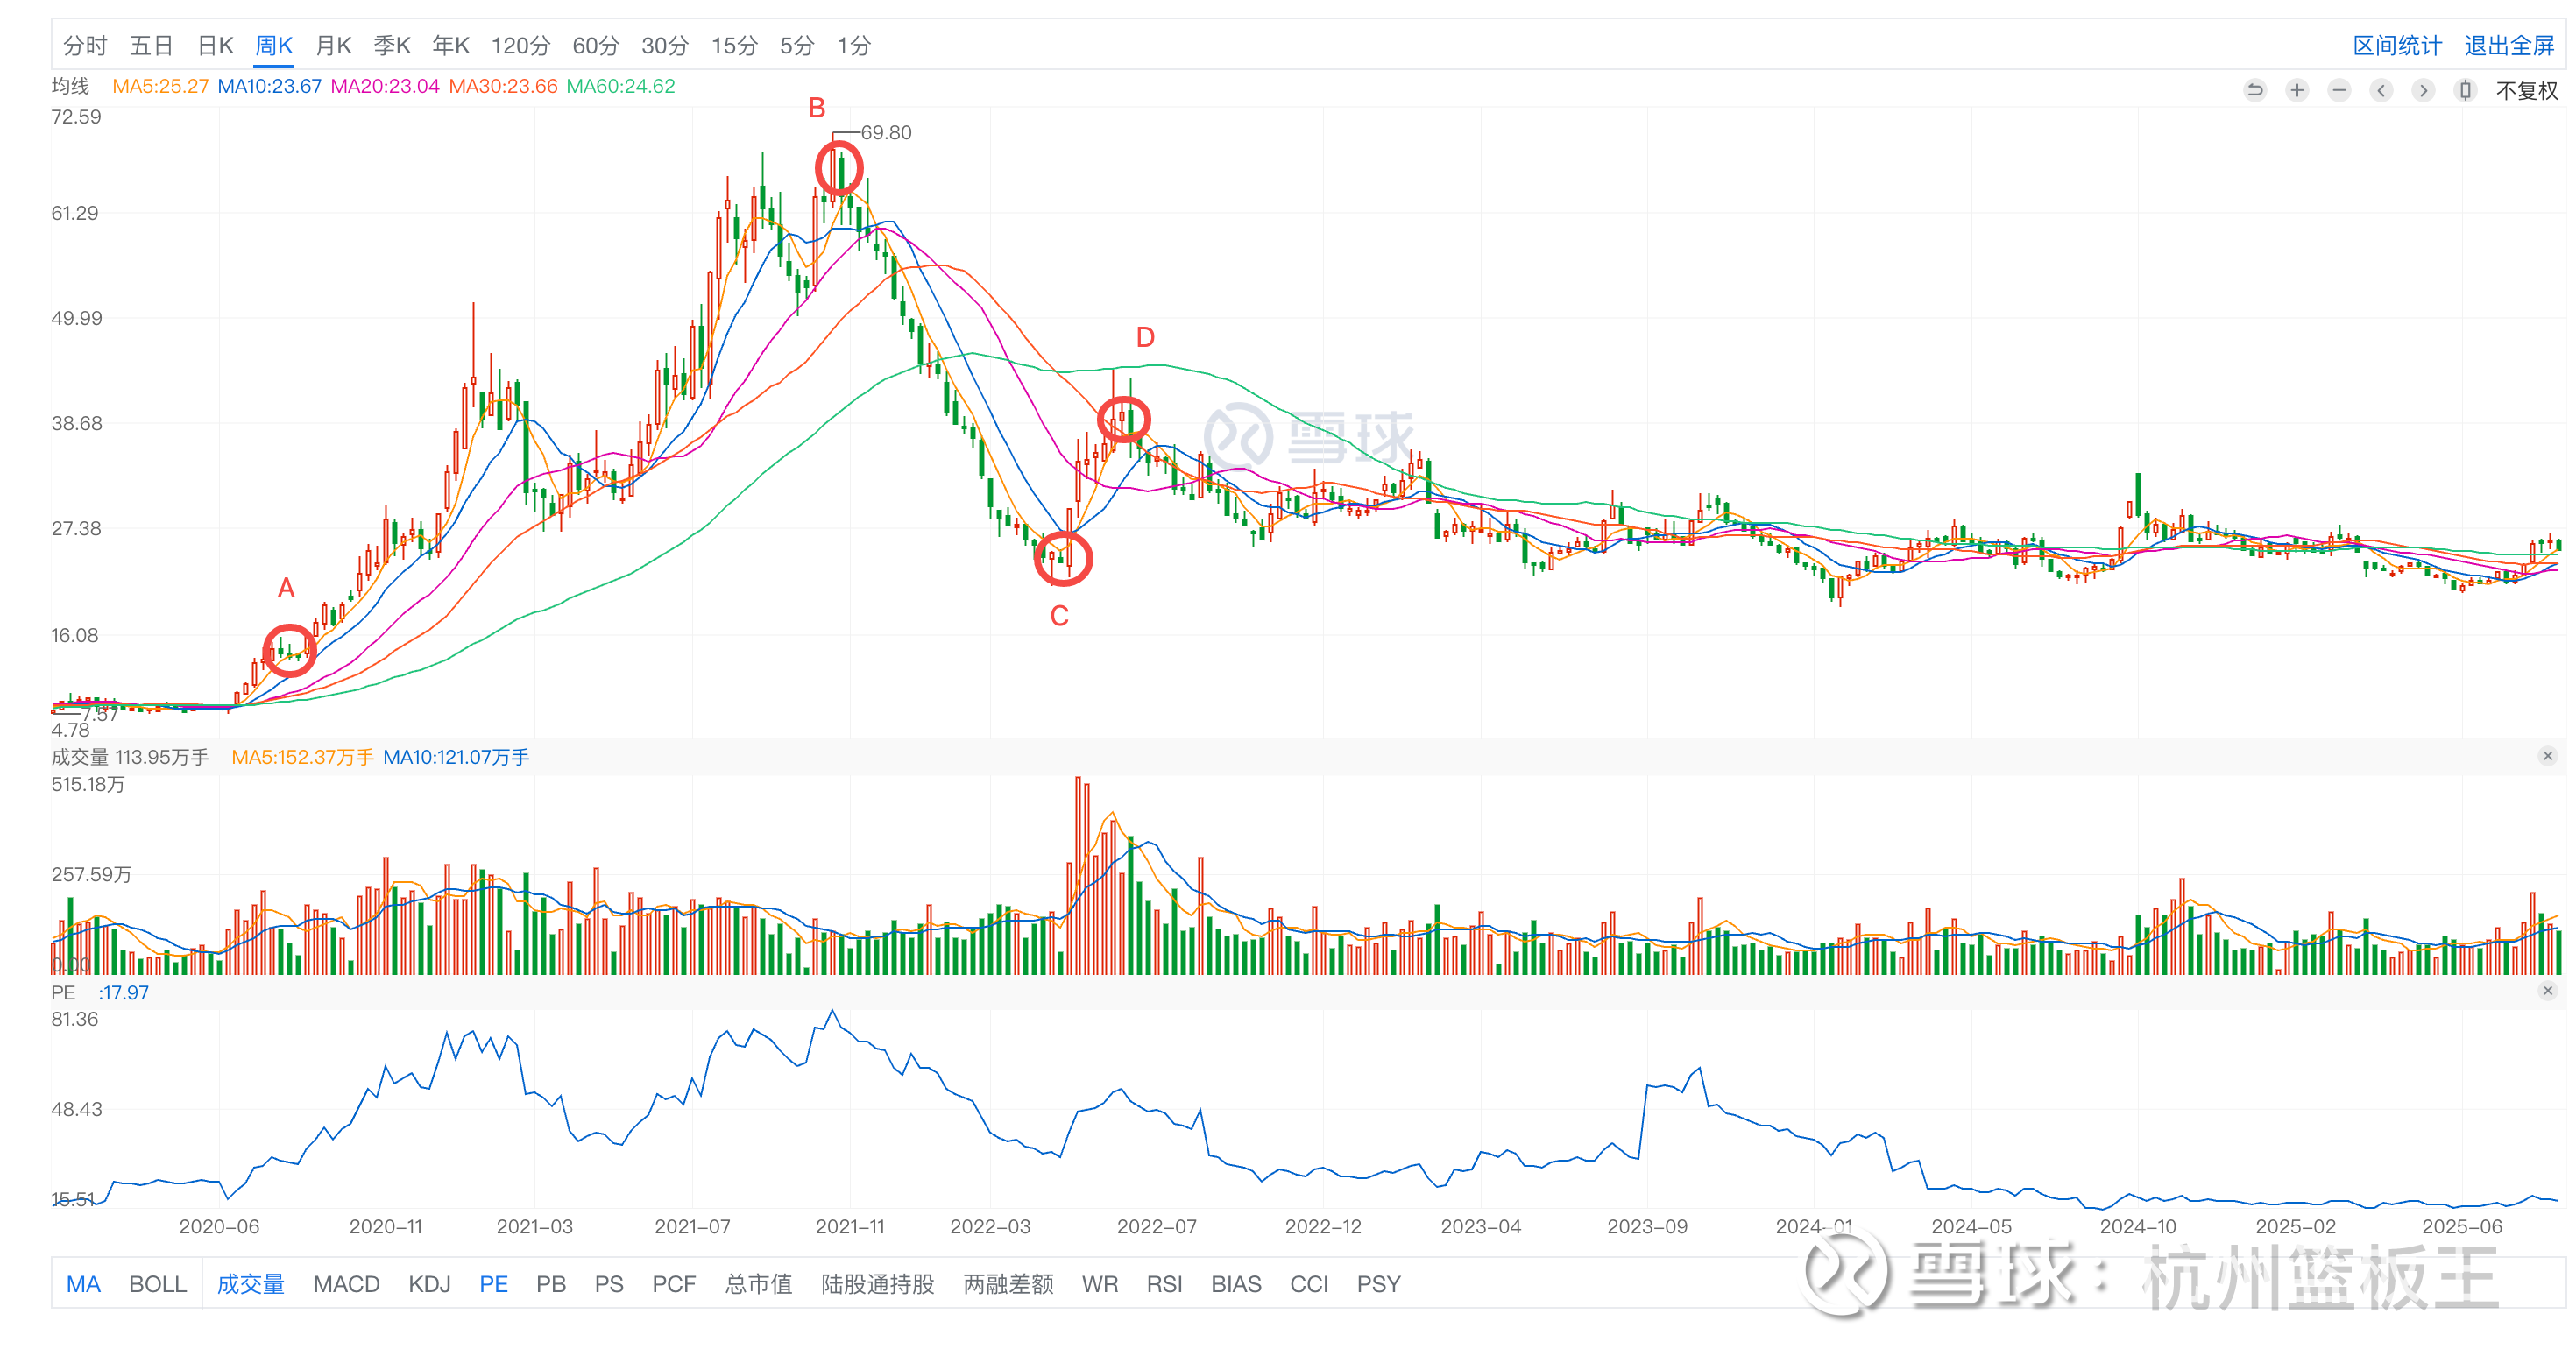Close the 成交量 volume panel
Image resolution: width=2576 pixels, height=1356 pixels.
click(2547, 756)
